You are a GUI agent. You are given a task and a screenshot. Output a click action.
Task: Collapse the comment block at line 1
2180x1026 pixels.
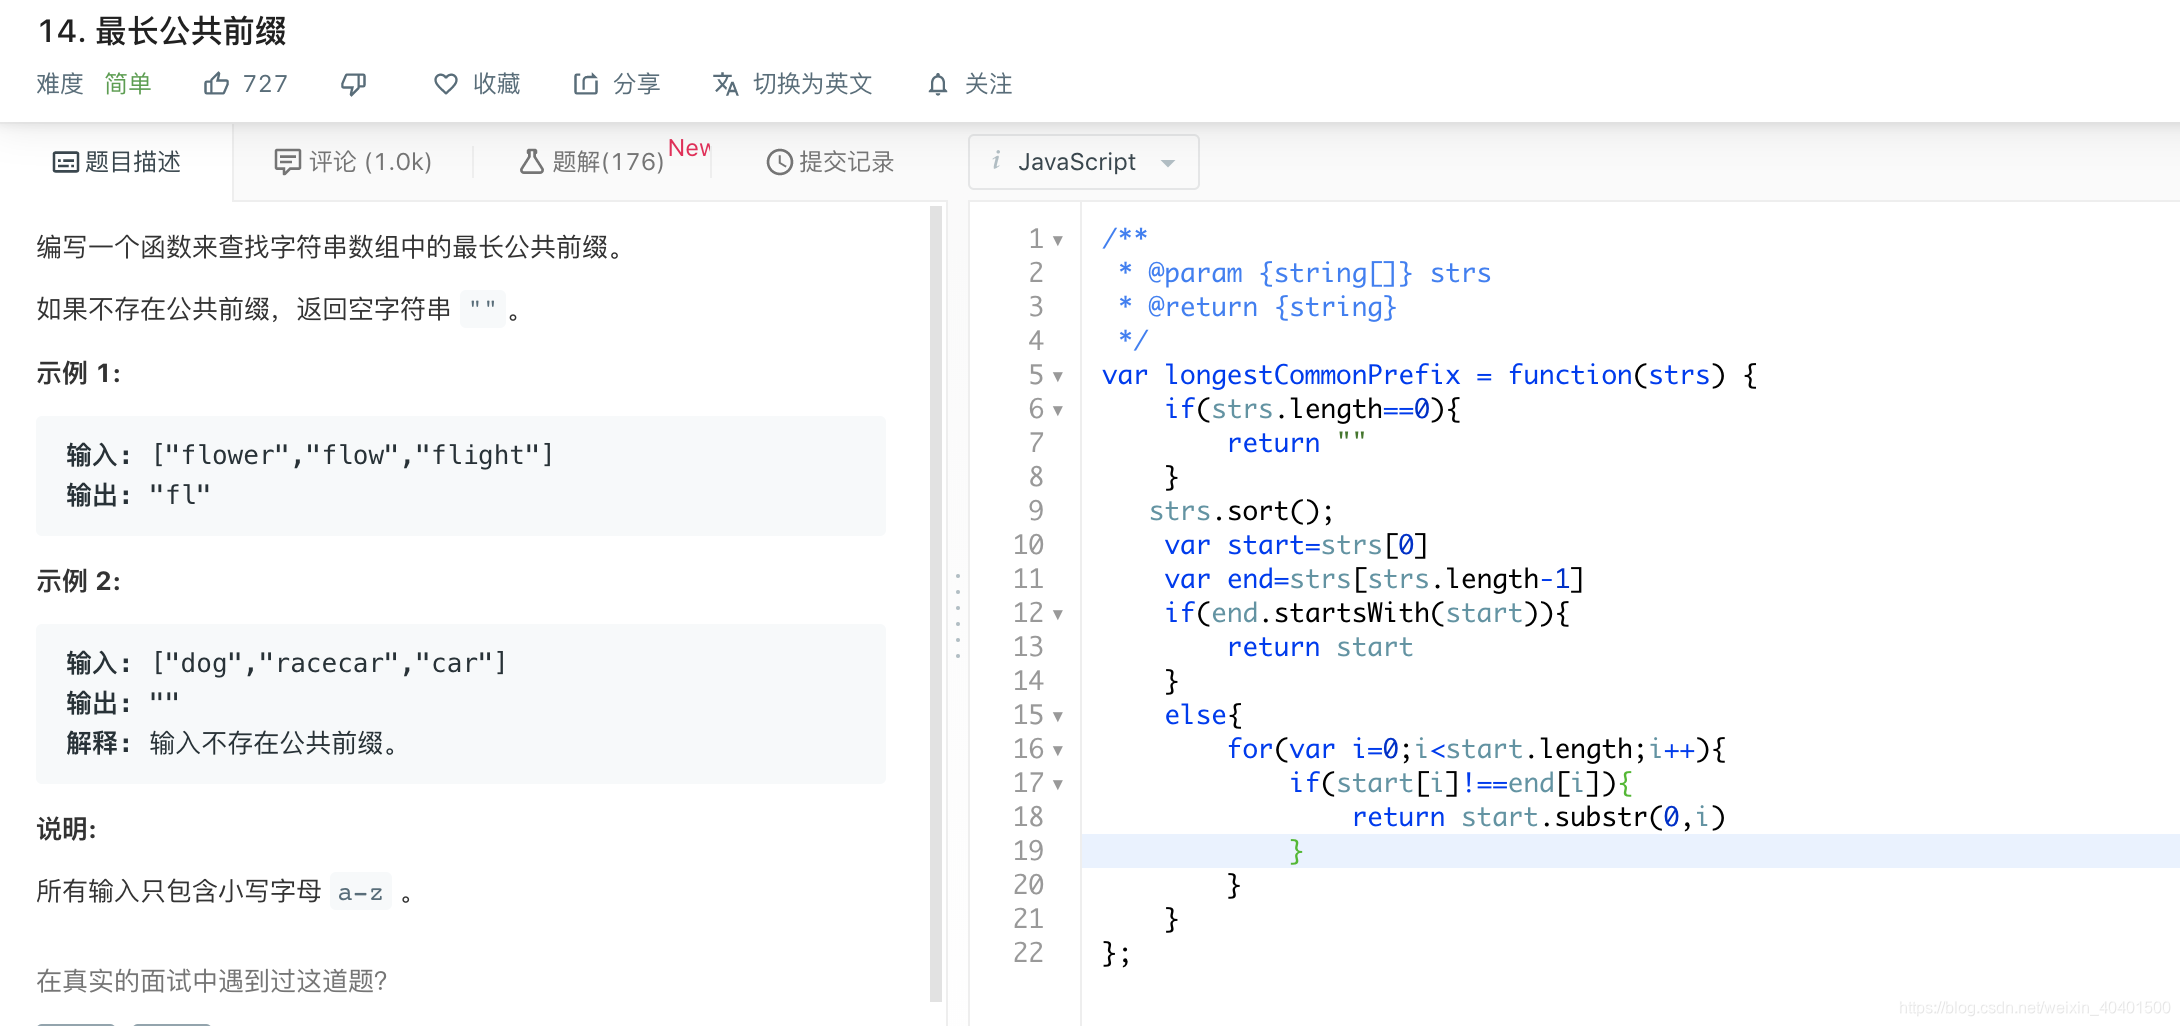pyautogui.click(x=1058, y=240)
